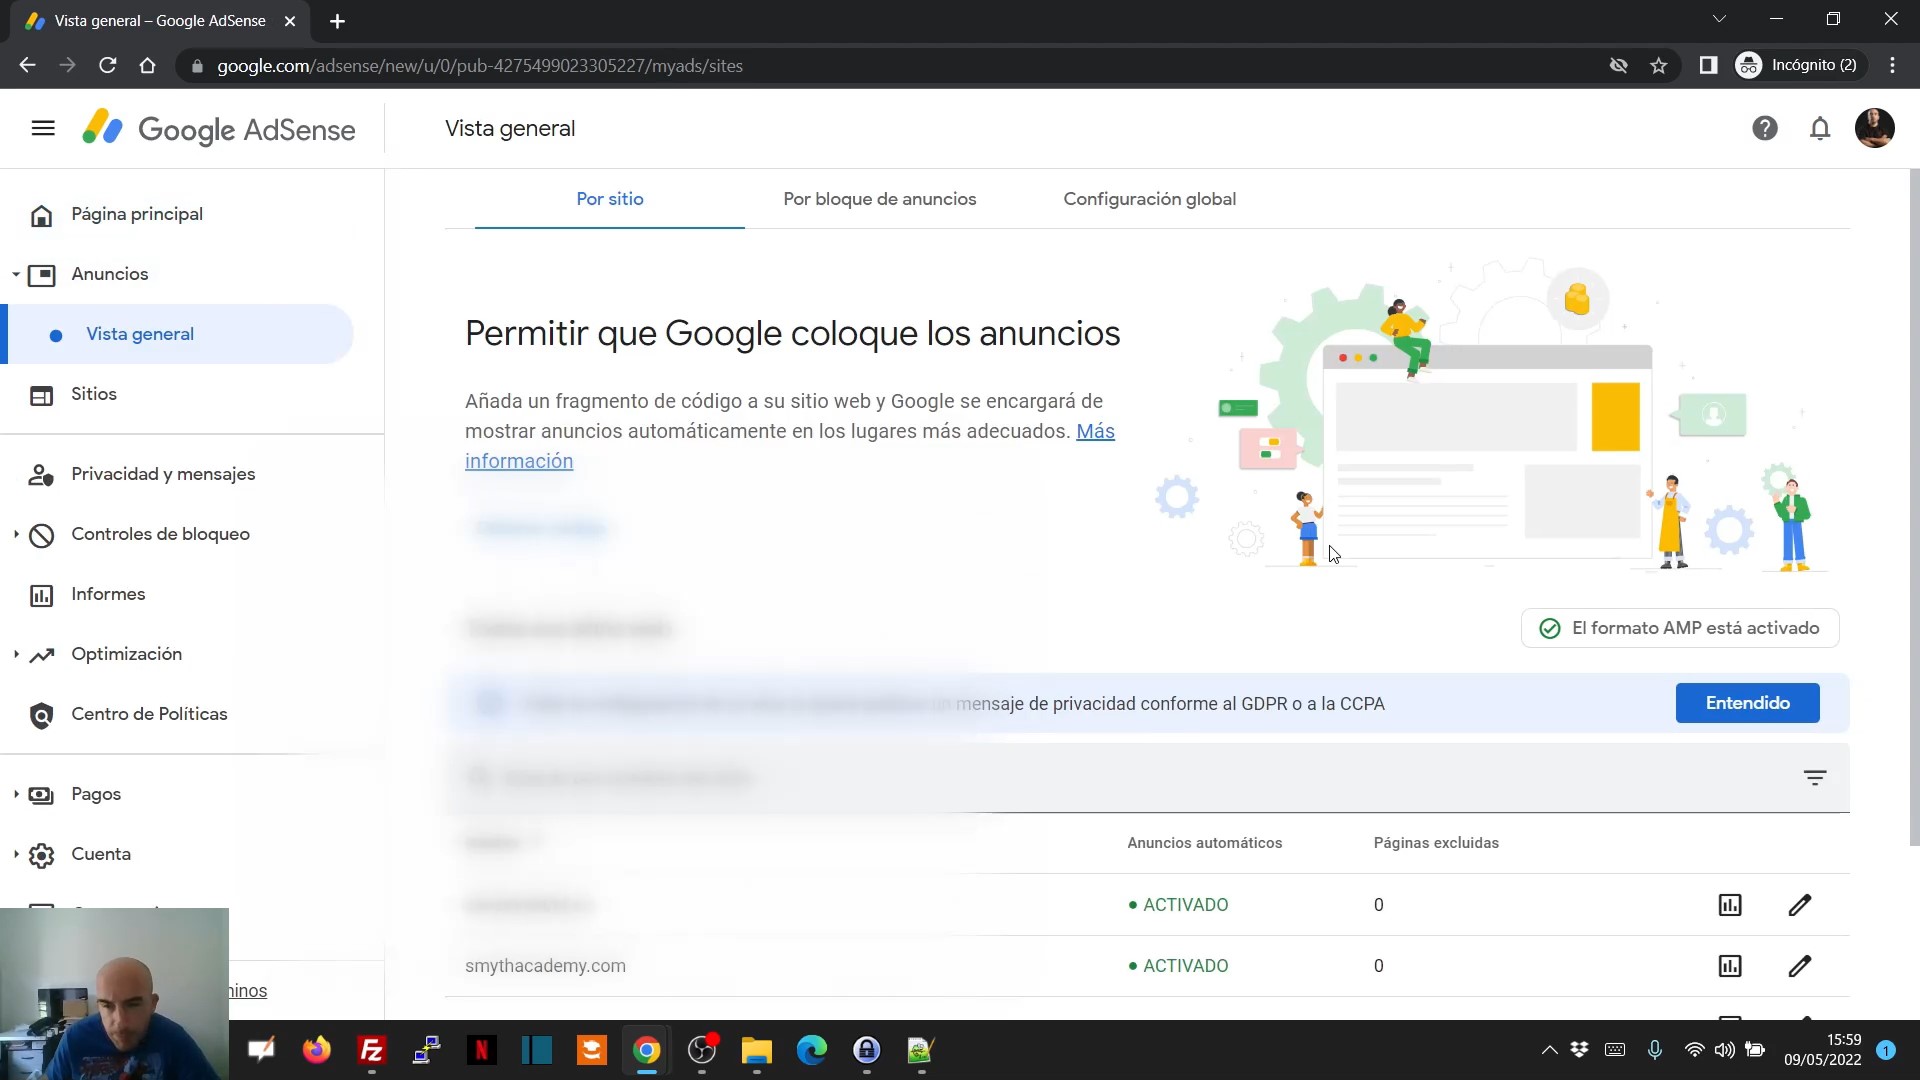Switch to Por bloque de anuncios tab

tap(879, 199)
